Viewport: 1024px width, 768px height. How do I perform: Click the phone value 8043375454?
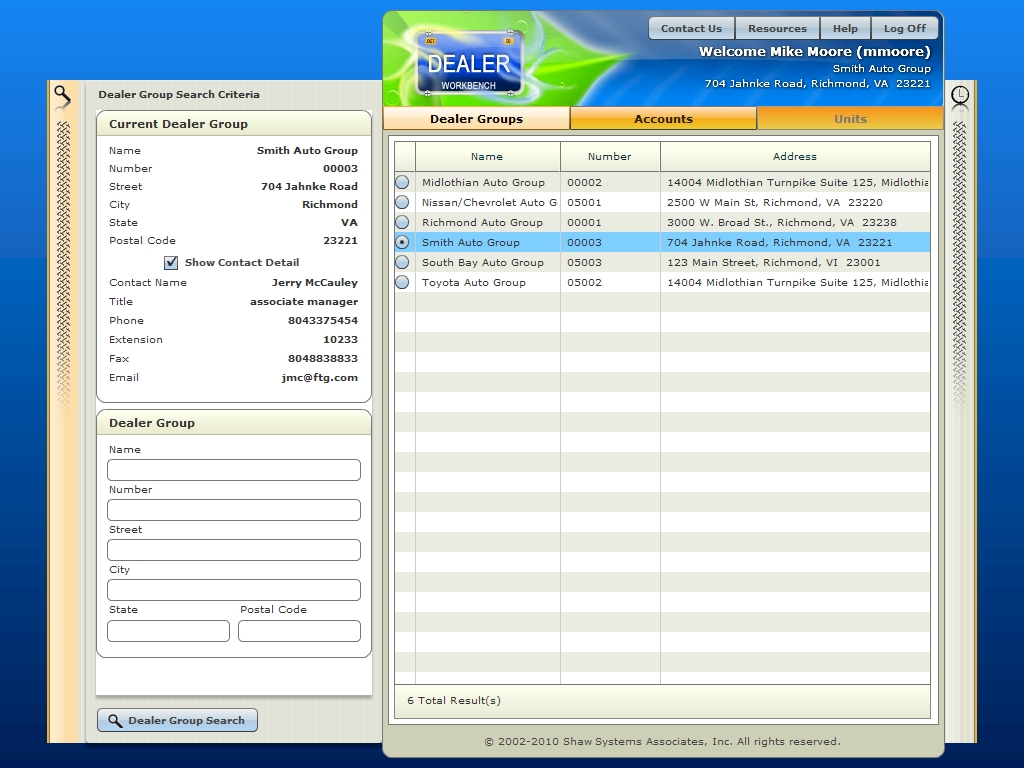tap(323, 321)
